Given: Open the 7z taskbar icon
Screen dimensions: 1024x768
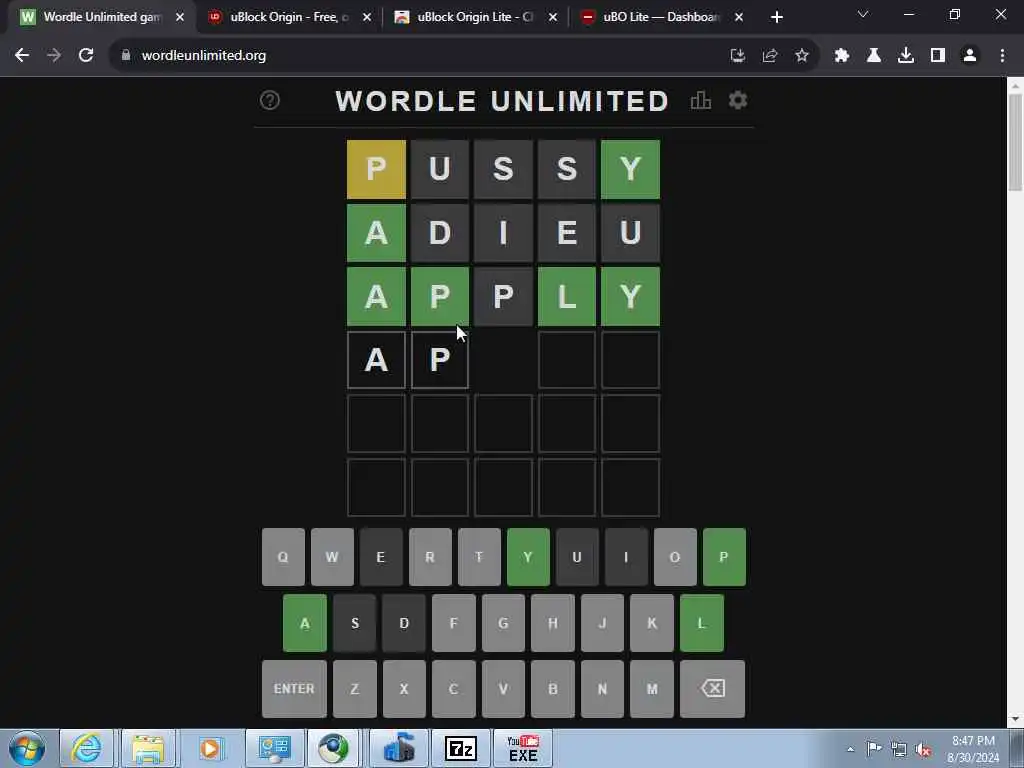Looking at the screenshot, I should click(460, 748).
